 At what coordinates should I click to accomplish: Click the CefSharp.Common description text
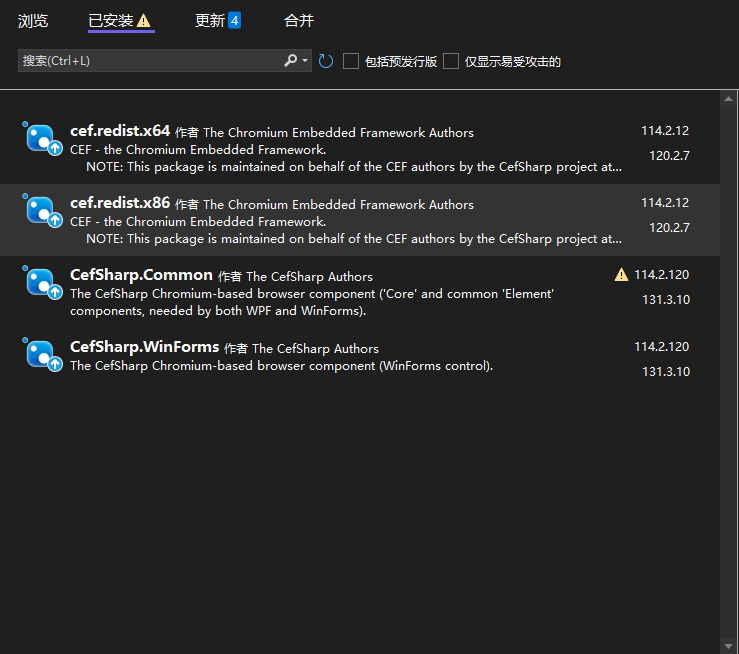click(312, 302)
